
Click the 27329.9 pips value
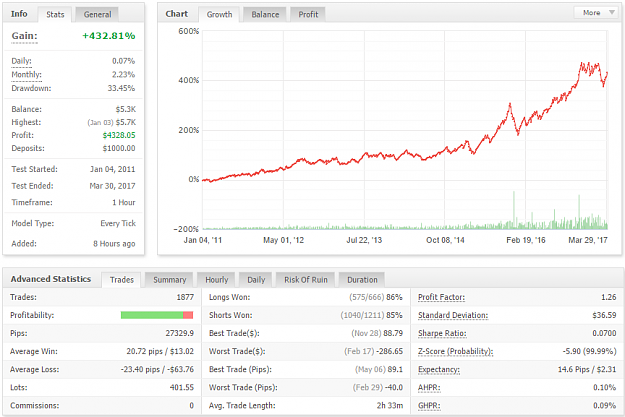point(179,333)
